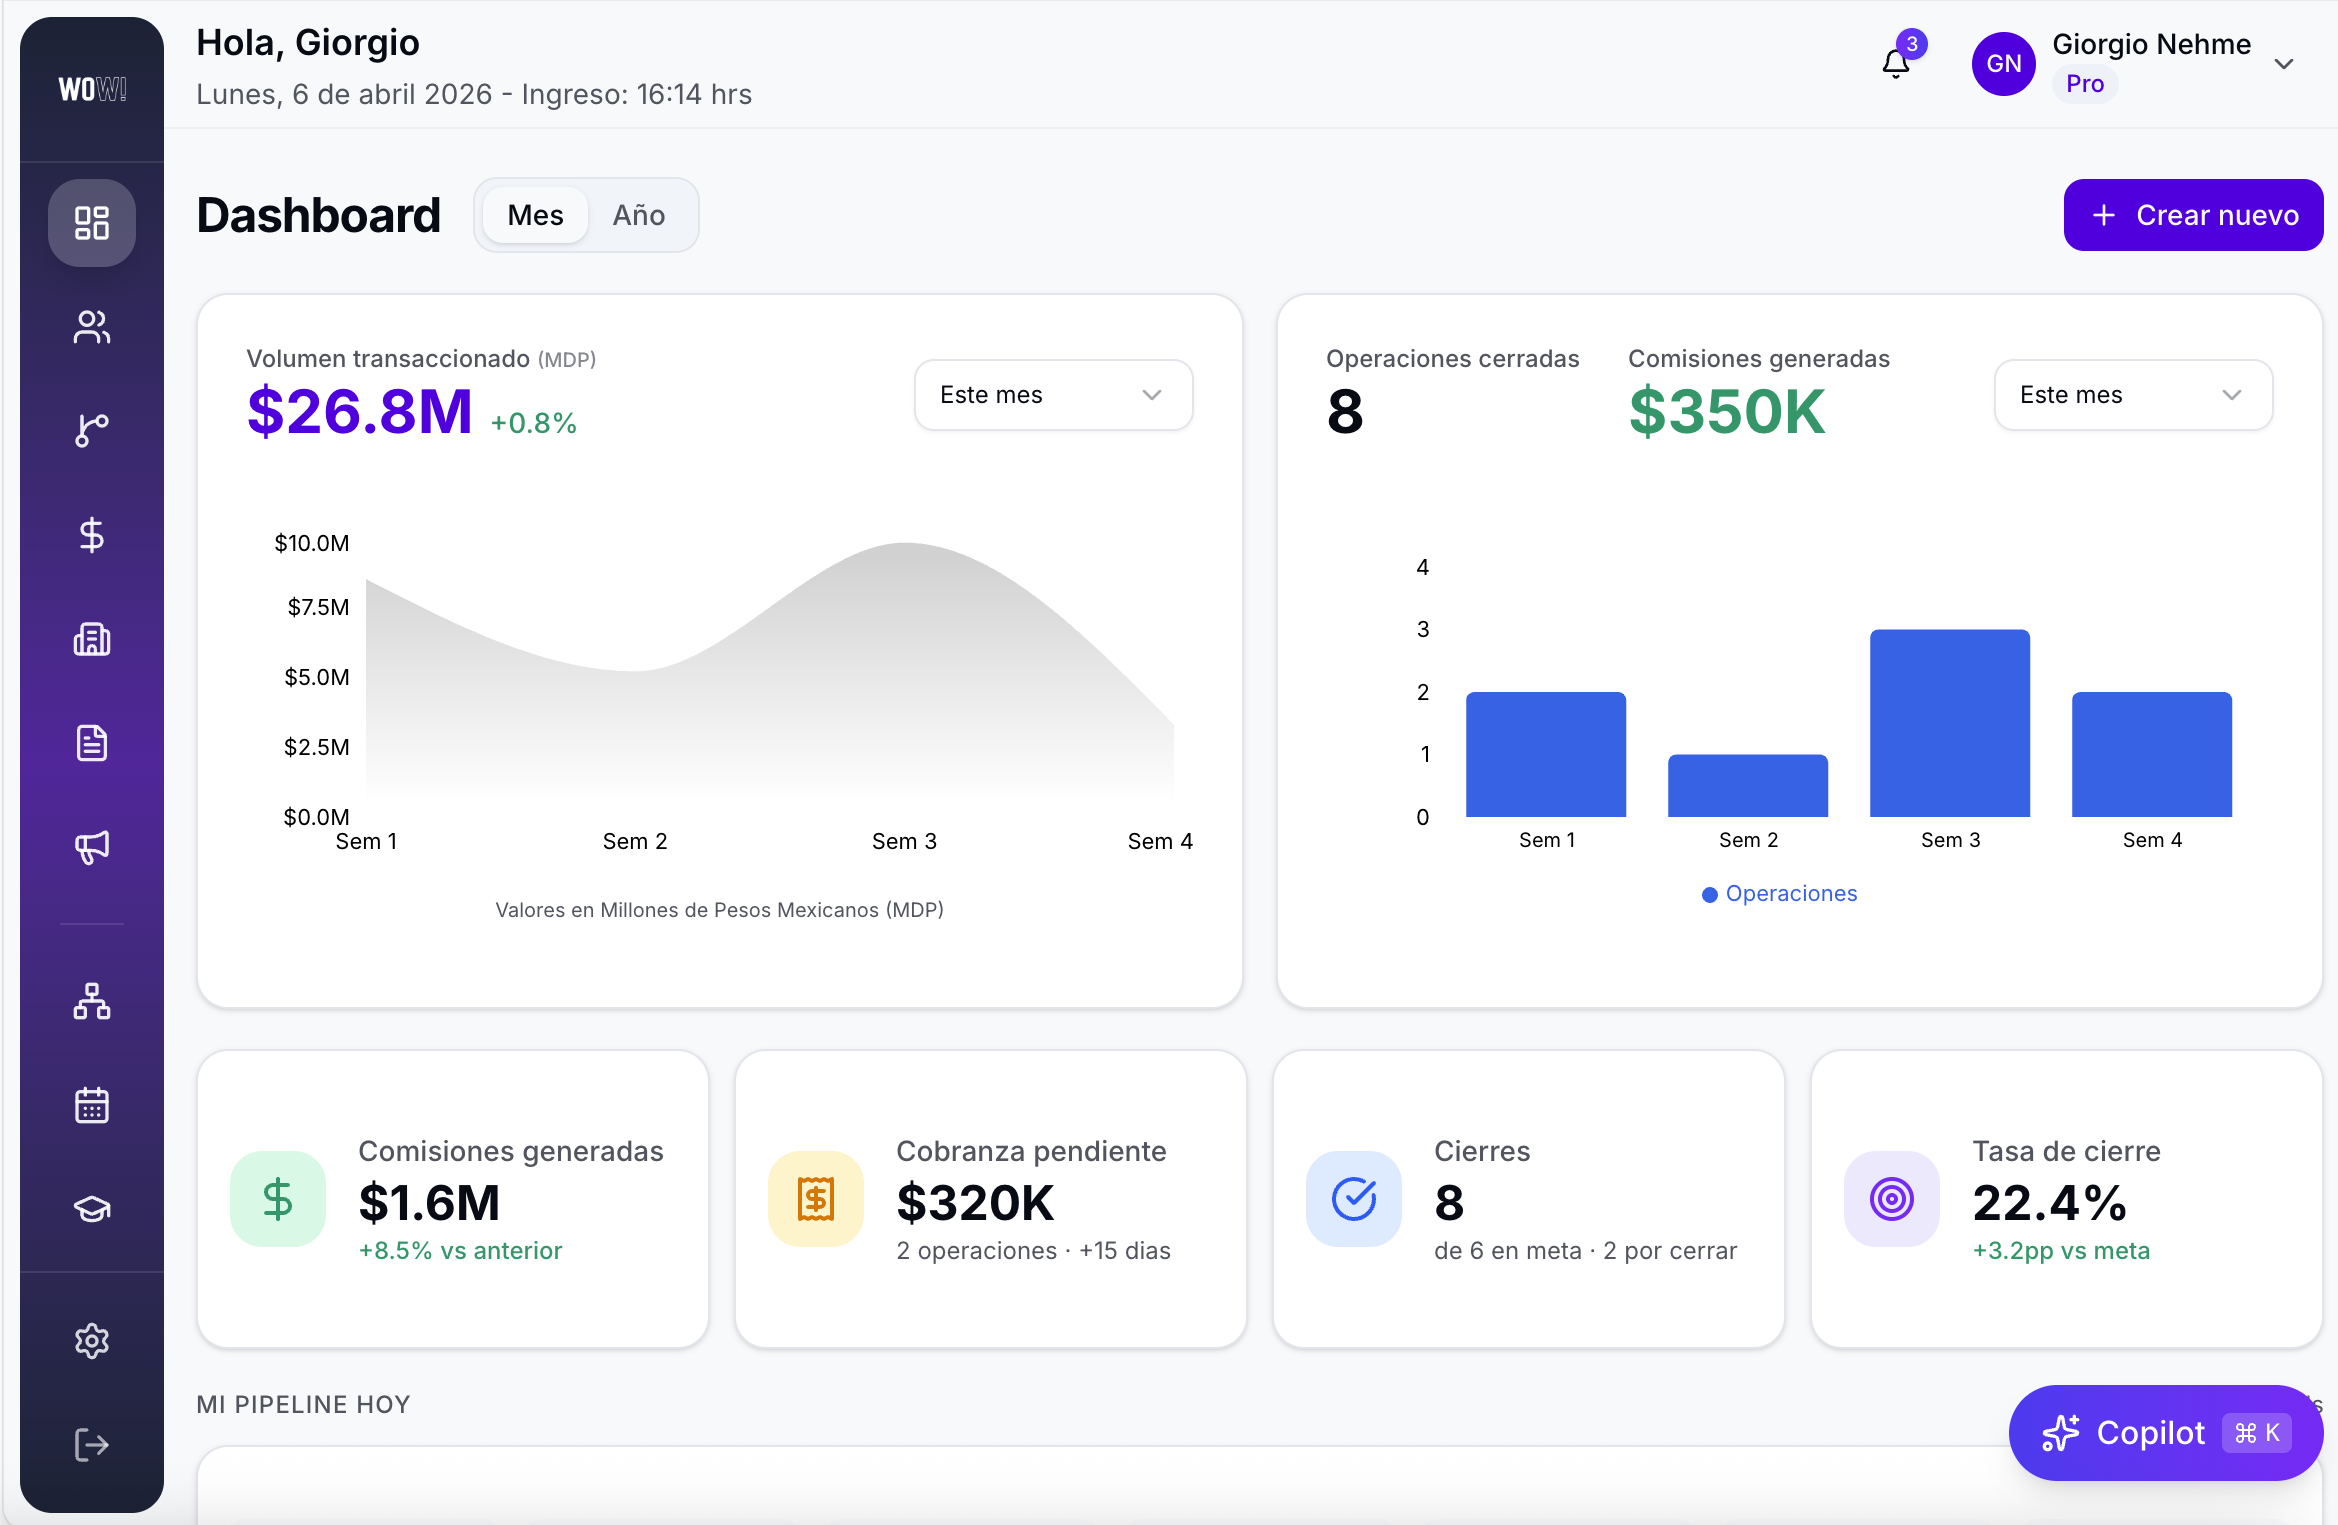Open settings via the gear icon
This screenshot has height=1525, width=2338.
(x=92, y=1341)
